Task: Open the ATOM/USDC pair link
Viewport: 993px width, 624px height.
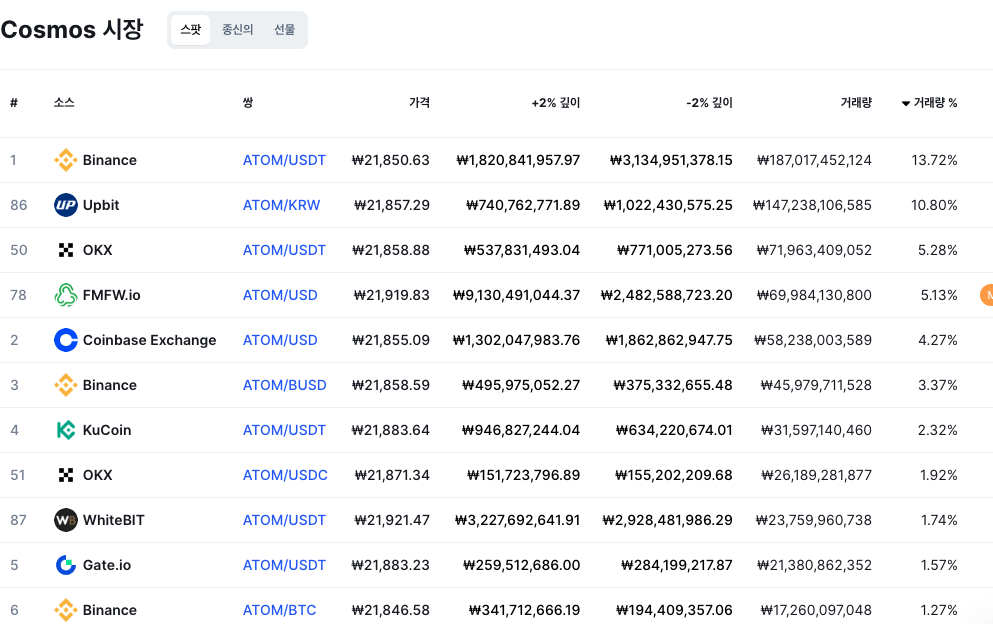Action: 285,475
